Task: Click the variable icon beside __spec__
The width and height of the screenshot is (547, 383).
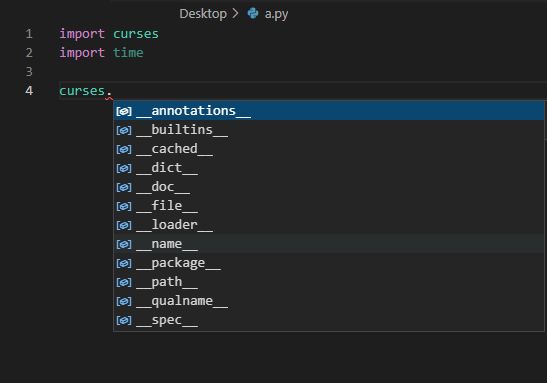Action: click(124, 321)
